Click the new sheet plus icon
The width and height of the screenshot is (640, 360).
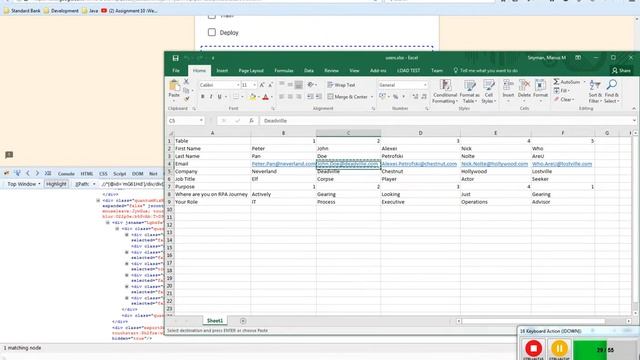(x=243, y=321)
